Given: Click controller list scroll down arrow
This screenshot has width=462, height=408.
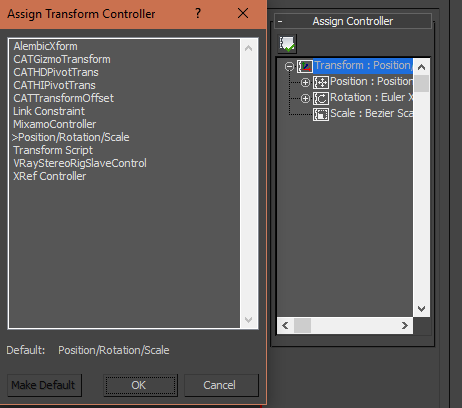Looking at the screenshot, I should [248, 320].
